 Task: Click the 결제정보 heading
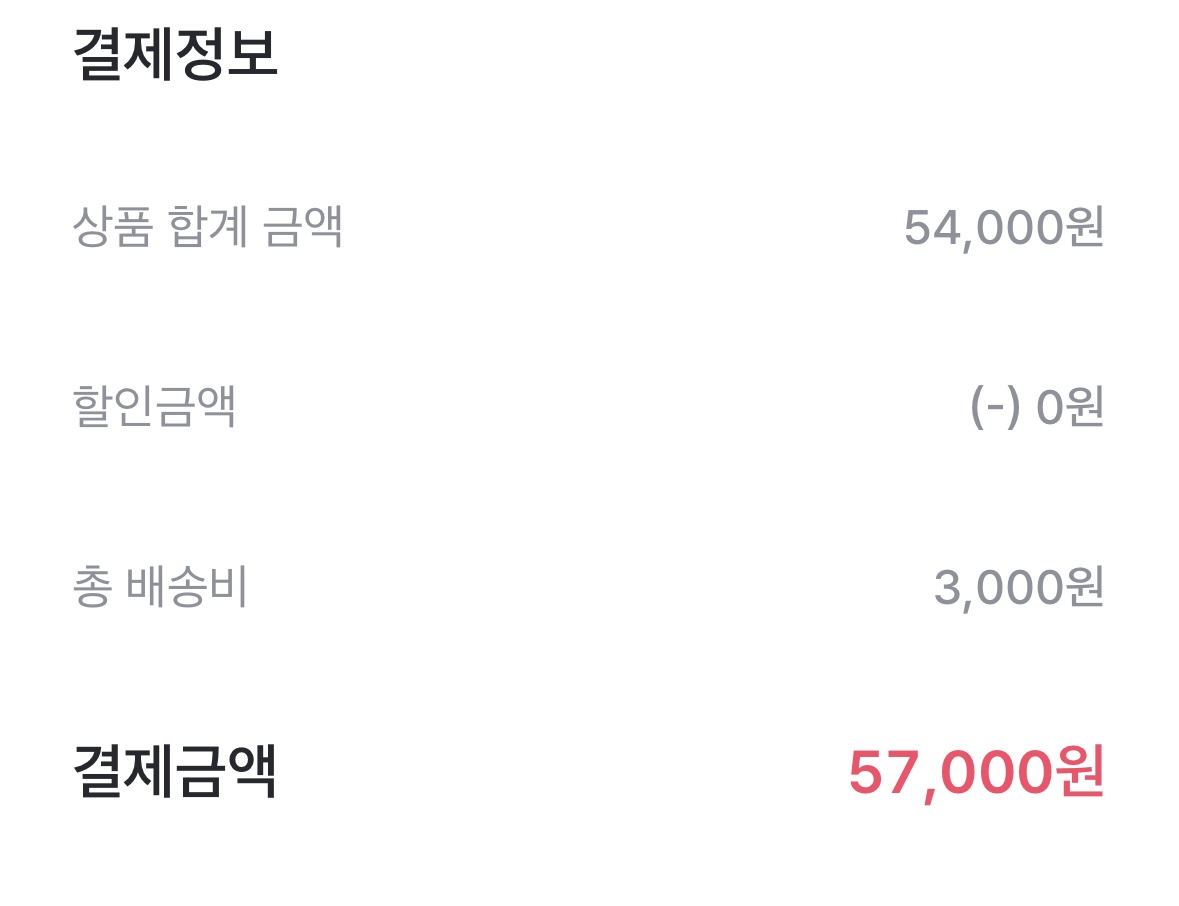175,55
